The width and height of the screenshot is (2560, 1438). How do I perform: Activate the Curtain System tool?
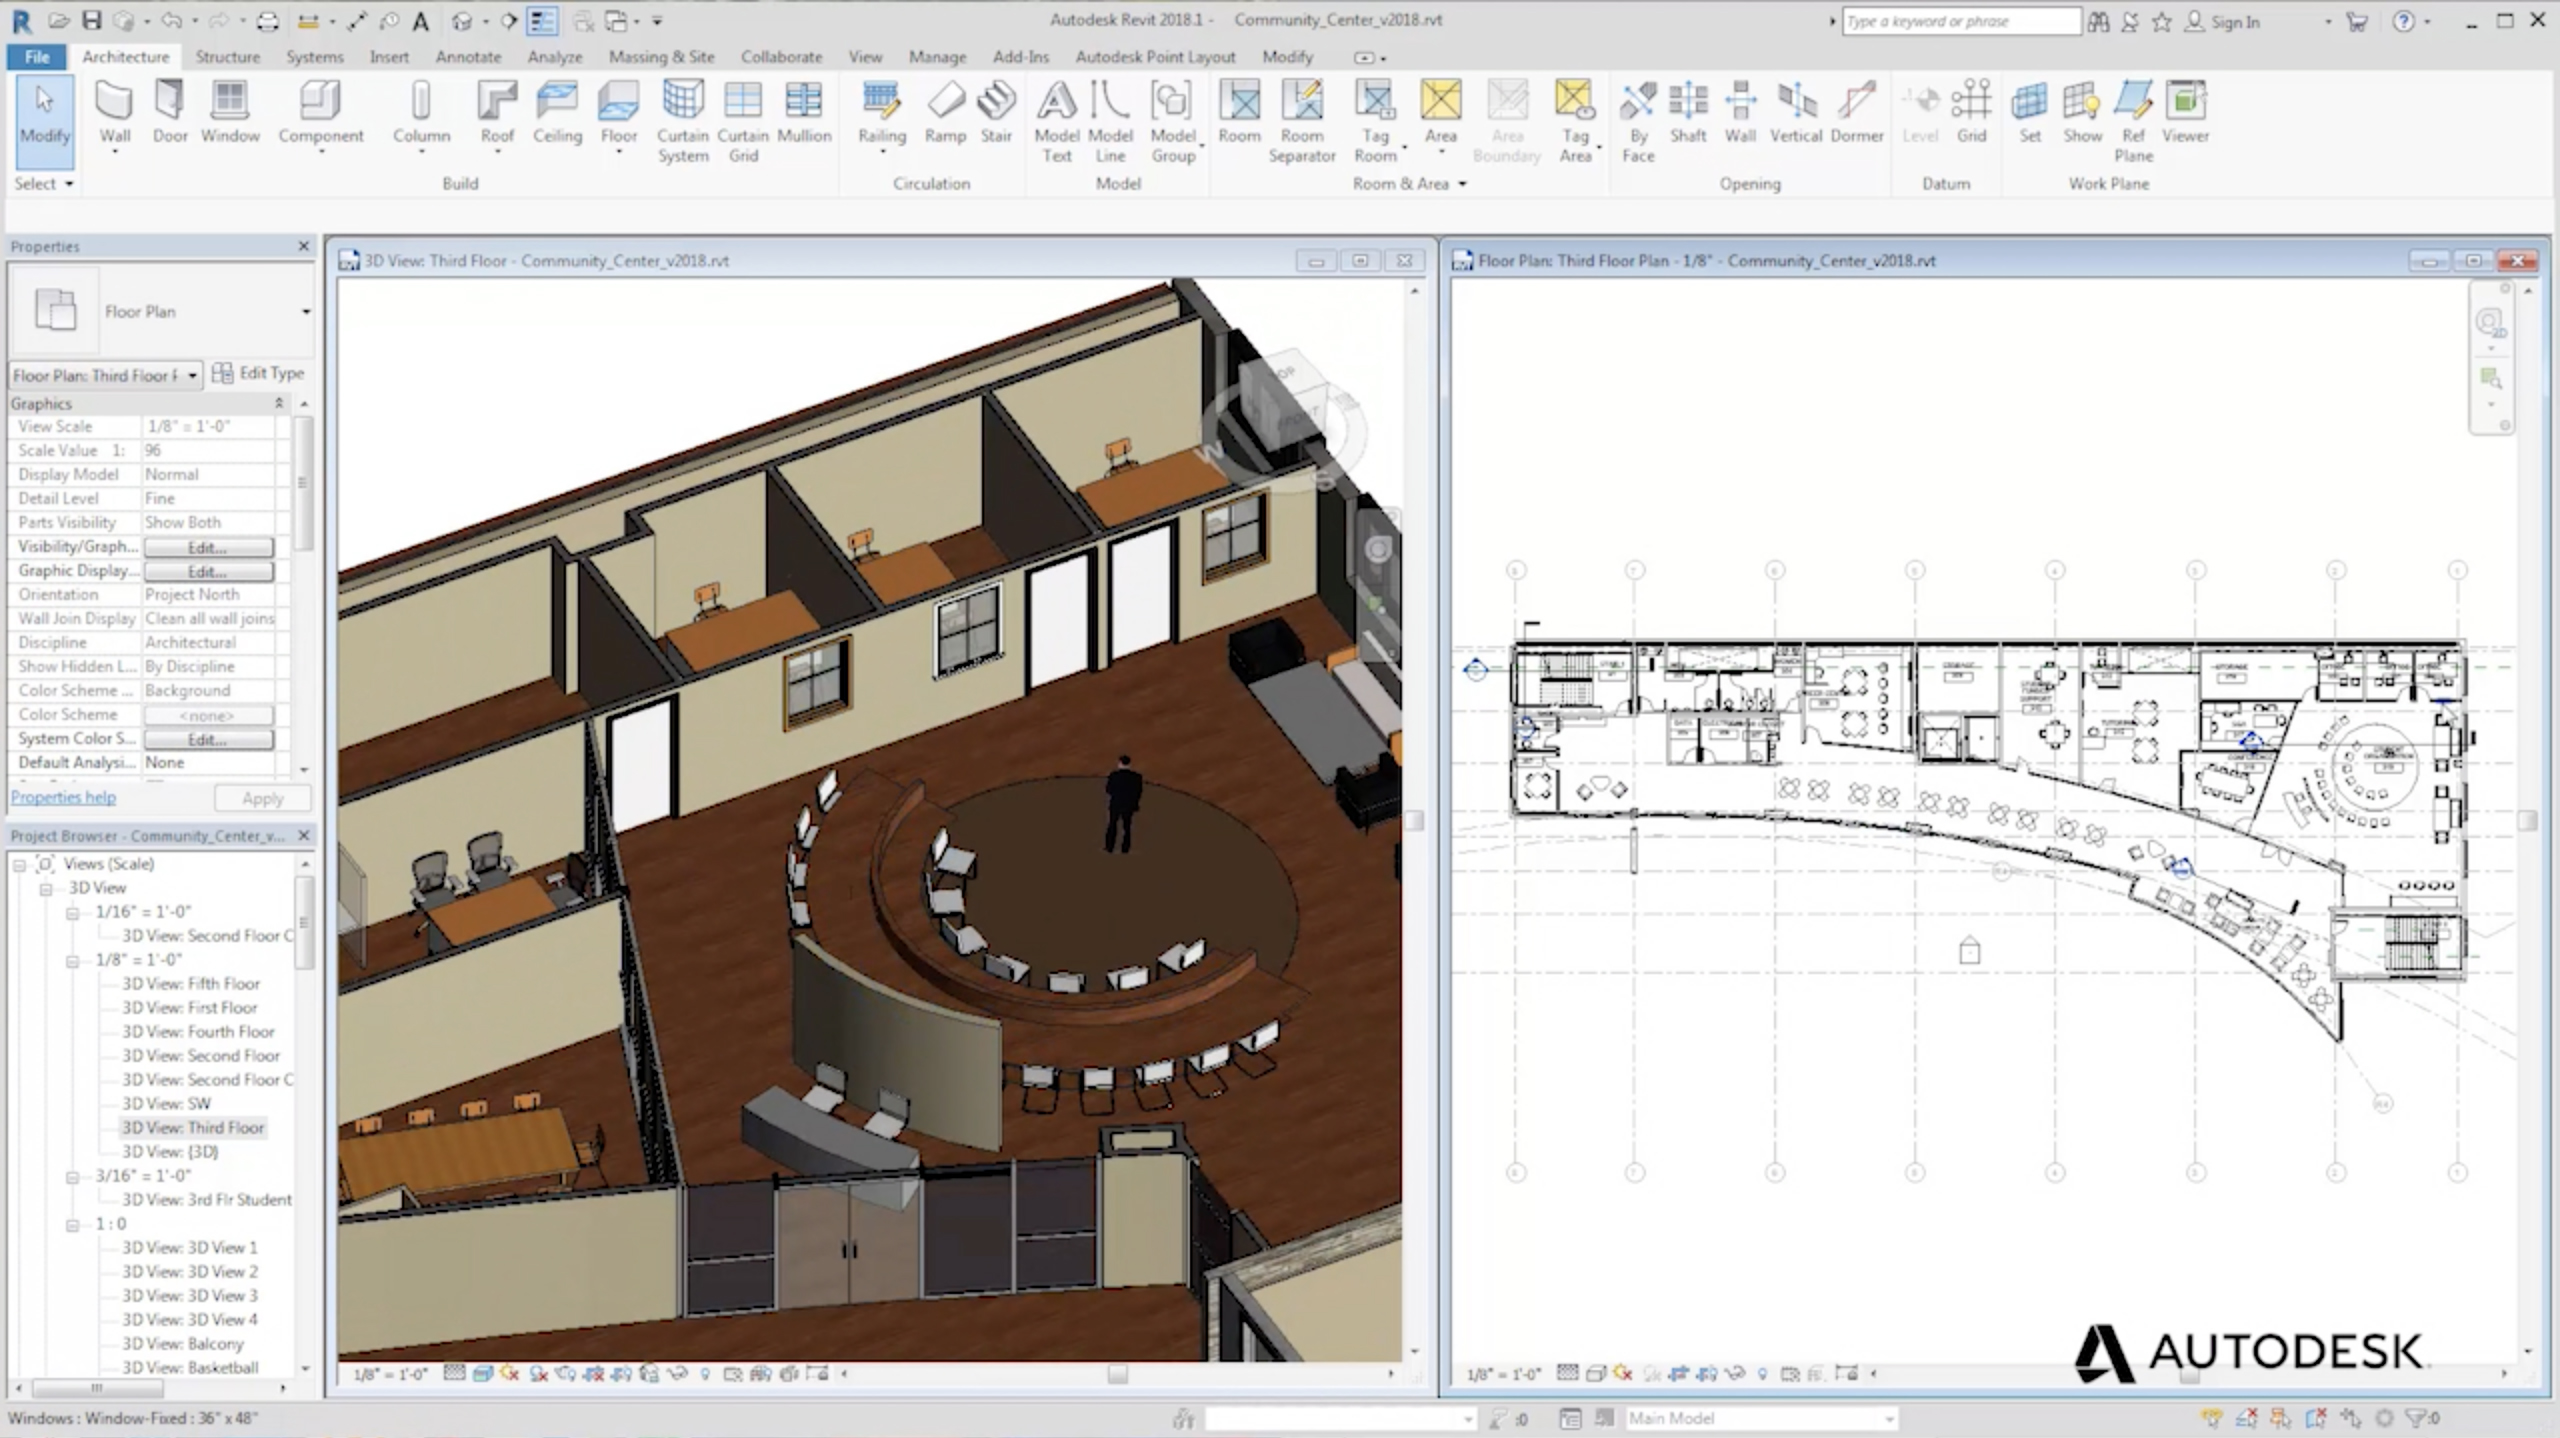683,121
